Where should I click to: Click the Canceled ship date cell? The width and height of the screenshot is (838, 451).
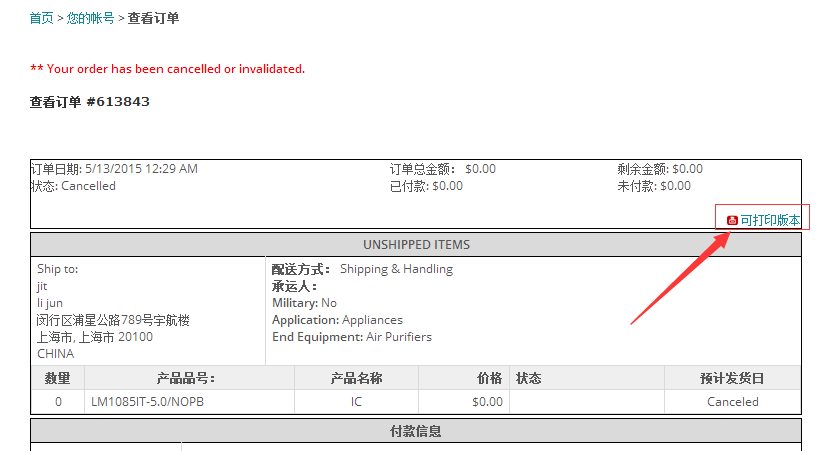(732, 402)
